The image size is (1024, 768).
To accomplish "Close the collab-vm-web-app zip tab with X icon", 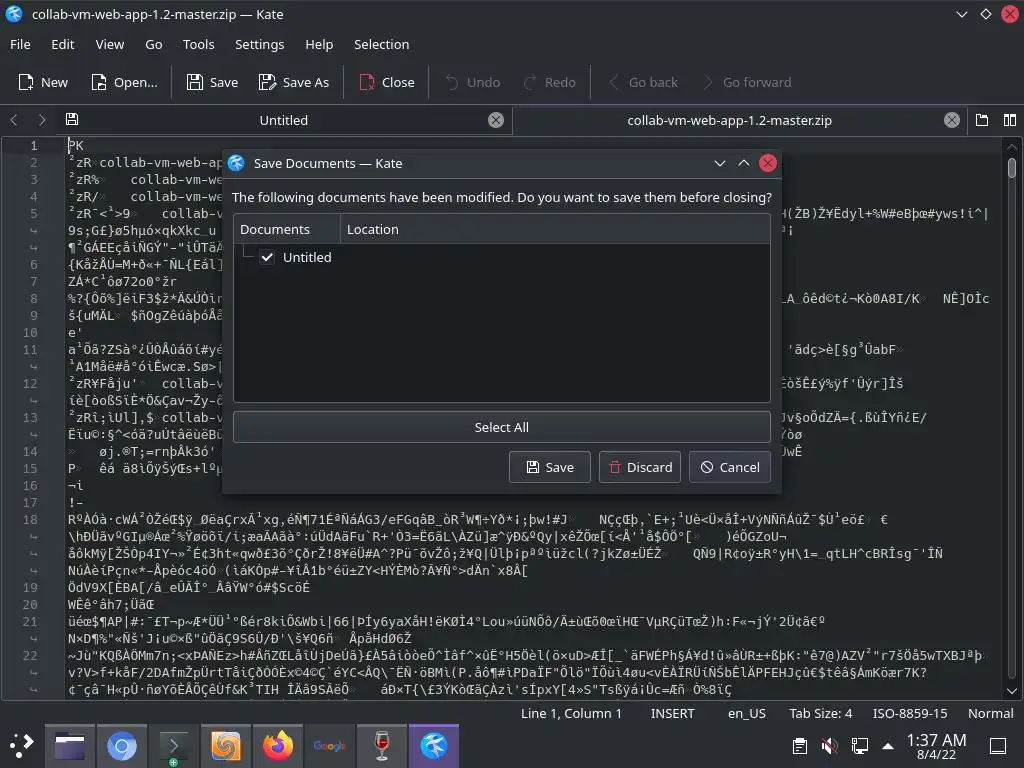I will pos(952,120).
